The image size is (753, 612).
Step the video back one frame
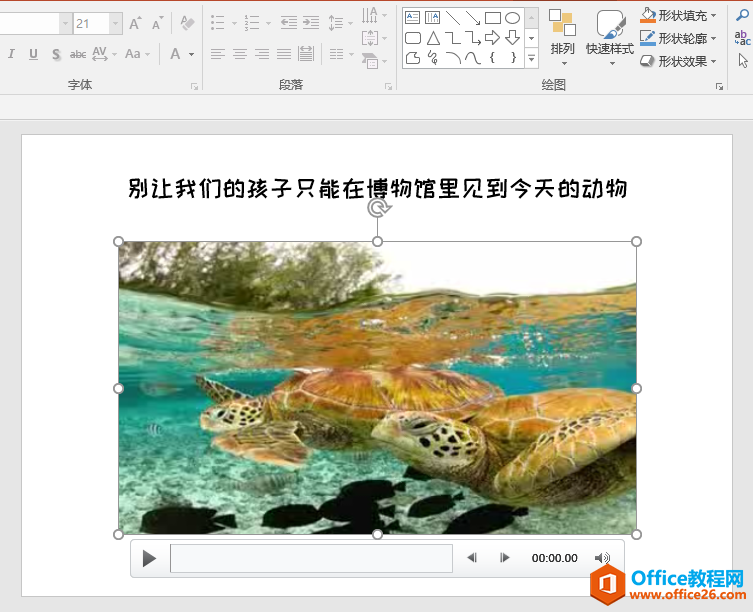(x=473, y=558)
